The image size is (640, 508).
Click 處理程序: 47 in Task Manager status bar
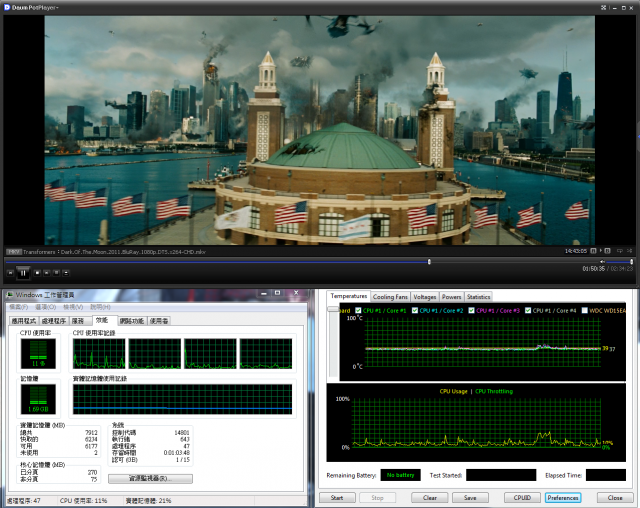click(24, 501)
